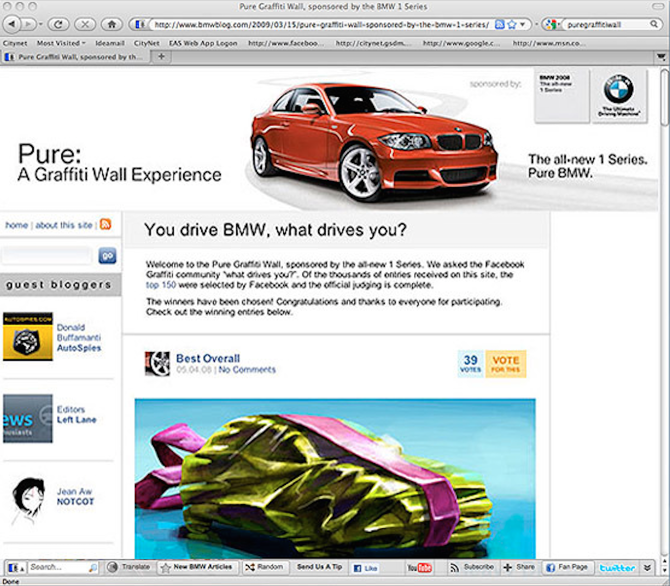This screenshot has height=586, width=670.
Task: Open the about this site link
Action: coord(64,225)
